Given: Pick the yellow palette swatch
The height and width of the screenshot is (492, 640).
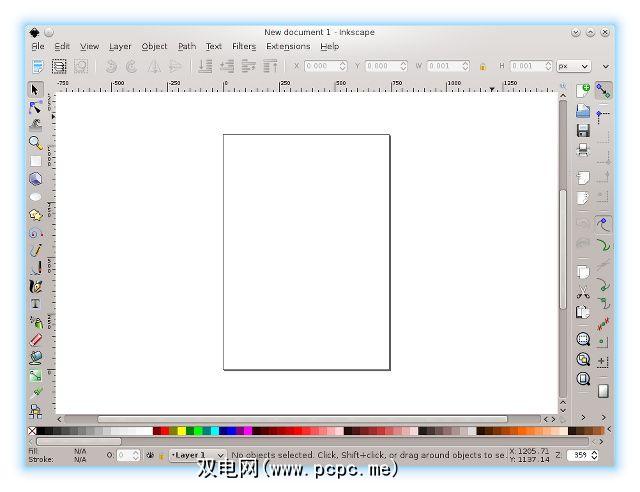Looking at the screenshot, I should (x=182, y=431).
